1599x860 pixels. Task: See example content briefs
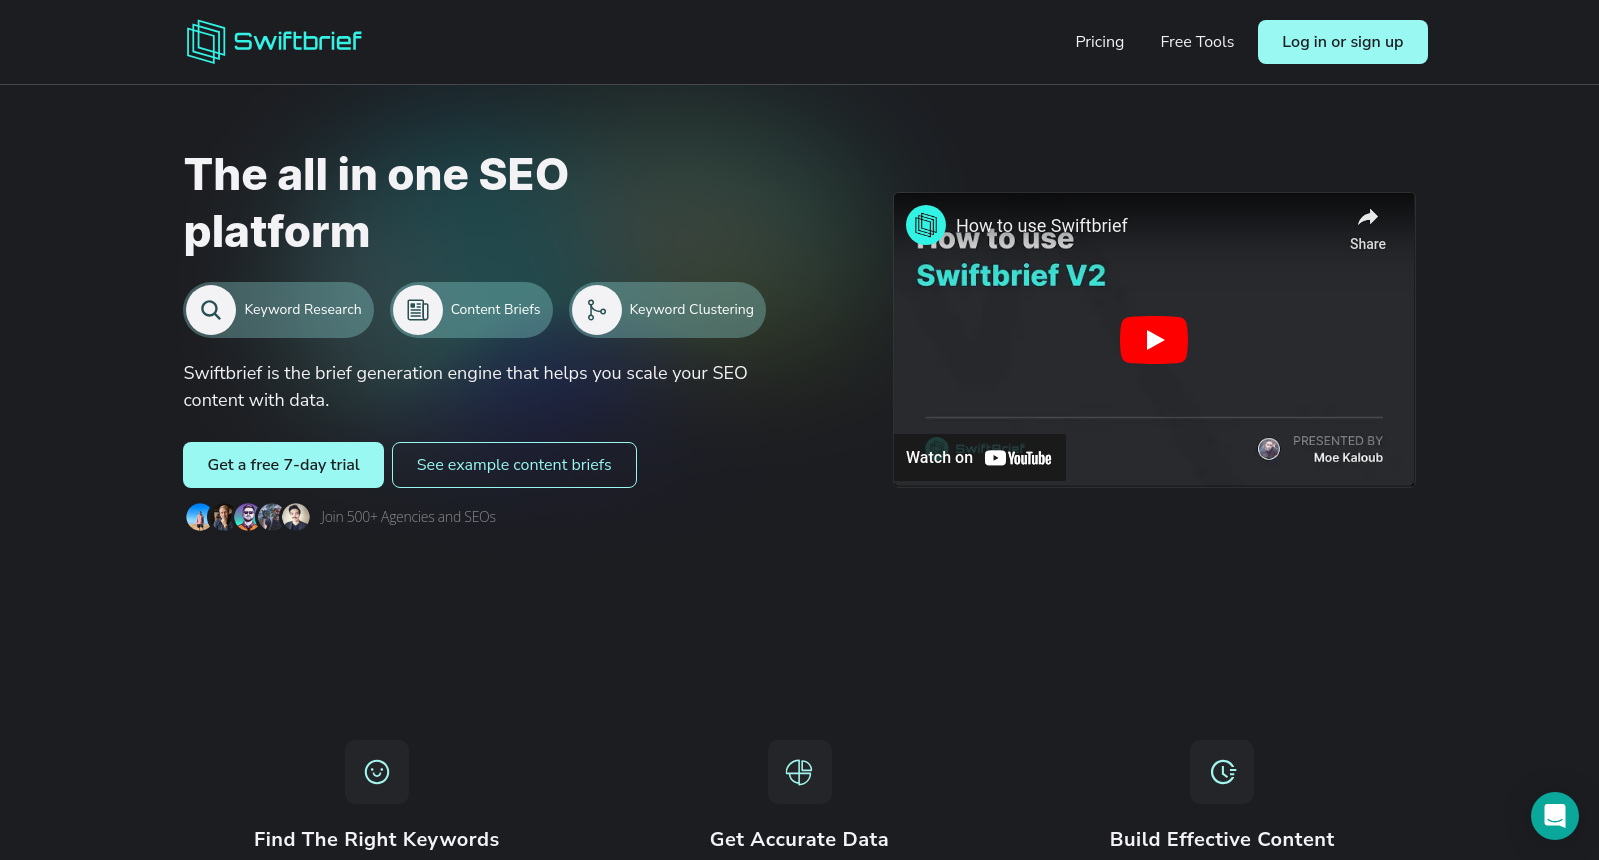tap(514, 465)
